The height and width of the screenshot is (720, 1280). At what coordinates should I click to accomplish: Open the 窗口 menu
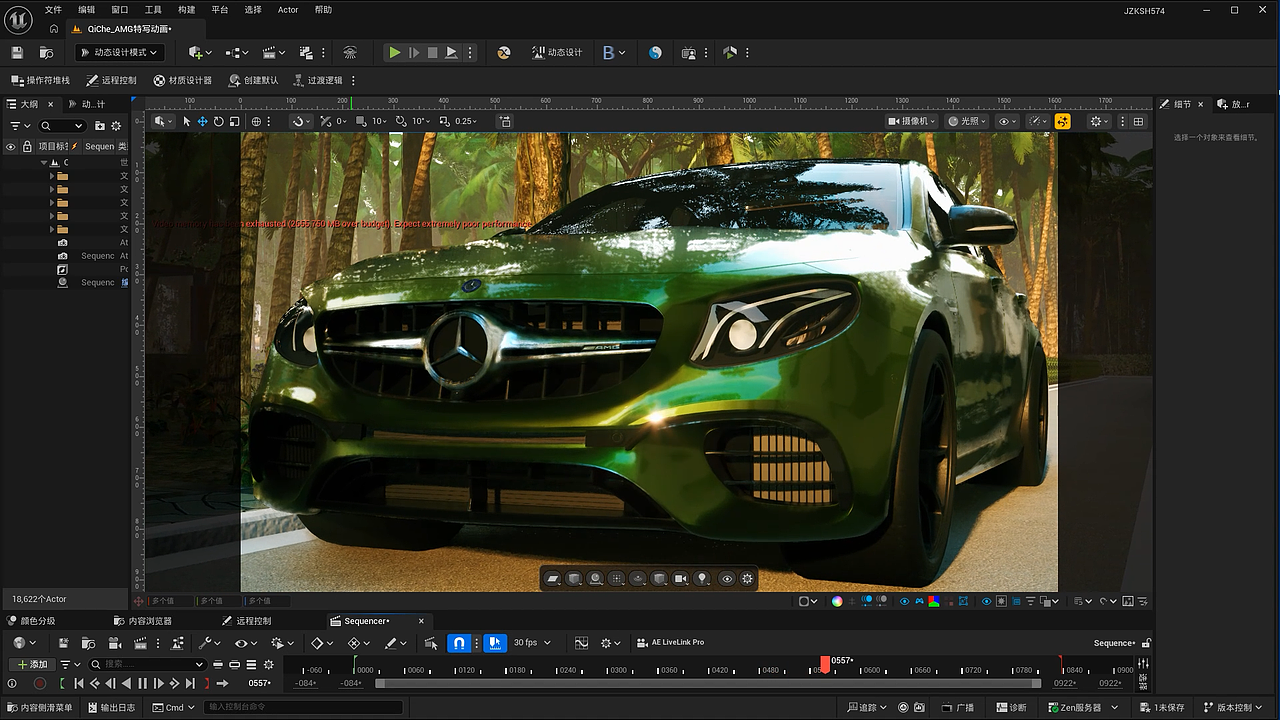pos(120,10)
